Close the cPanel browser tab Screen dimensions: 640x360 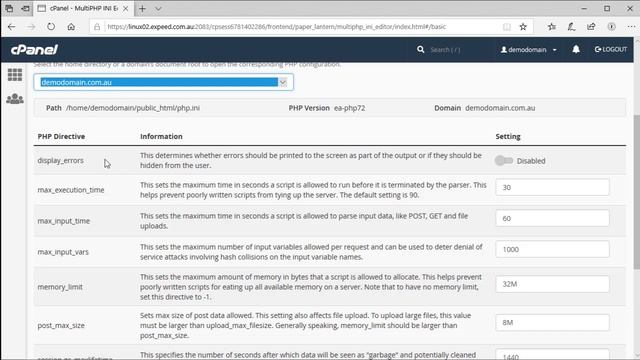tap(126, 9)
